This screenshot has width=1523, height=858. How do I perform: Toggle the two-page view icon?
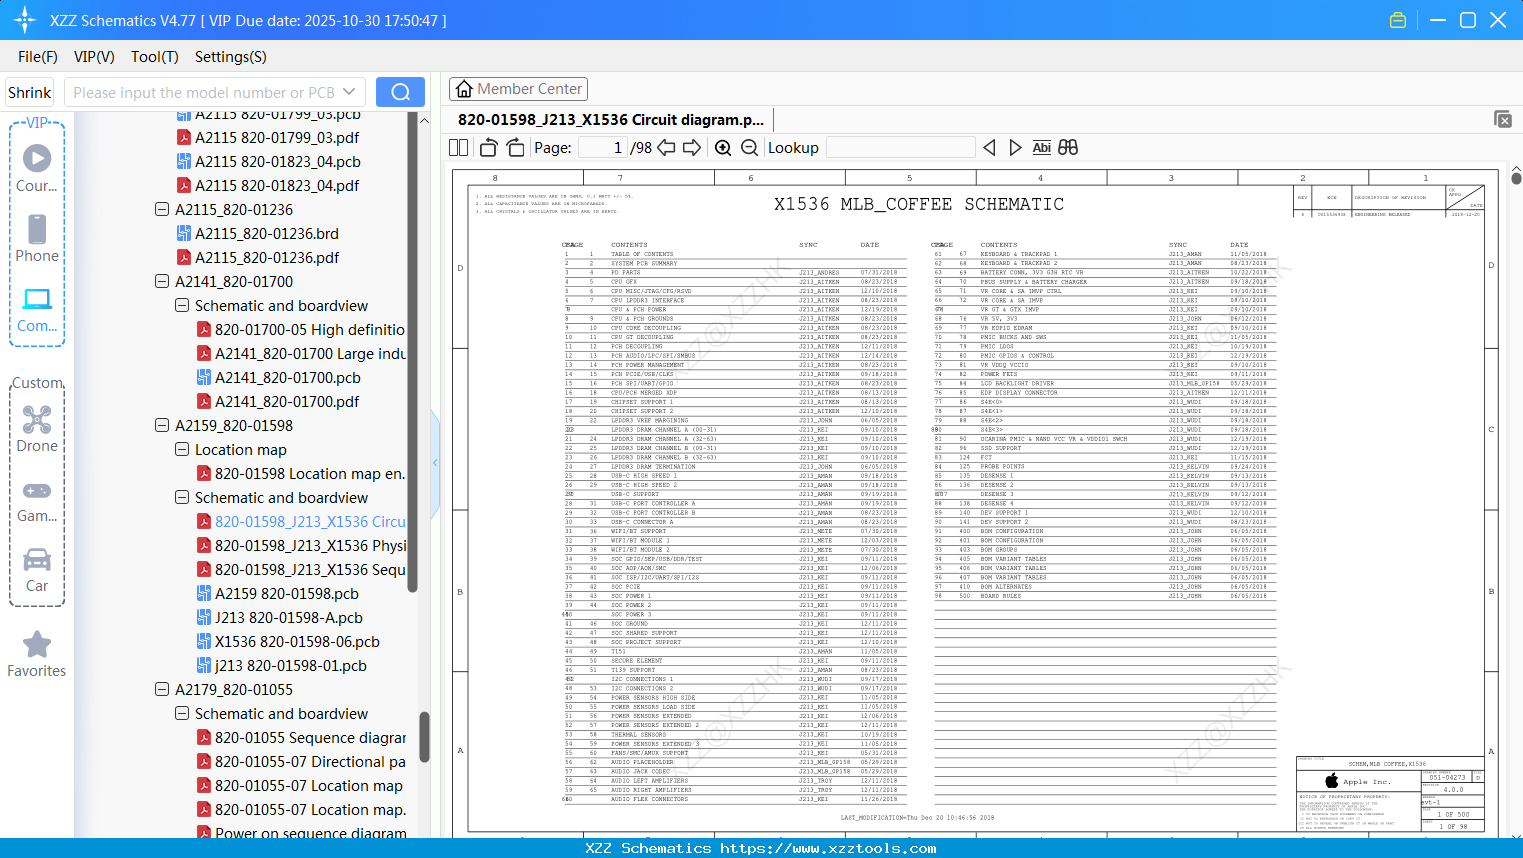(x=459, y=147)
